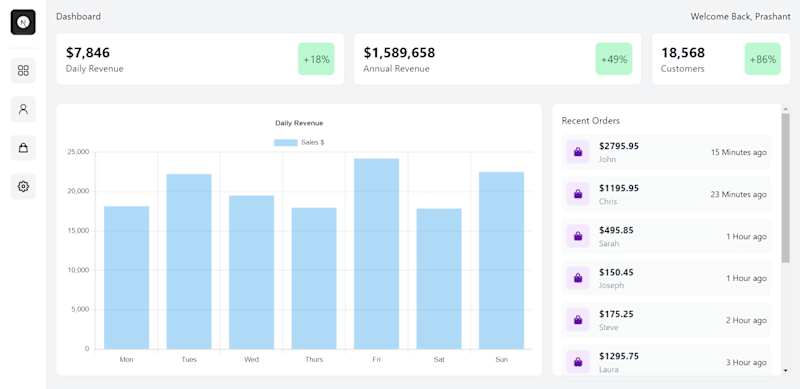
Task: Click the purple bag icon beside Sarah's order
Action: pyautogui.click(x=578, y=236)
